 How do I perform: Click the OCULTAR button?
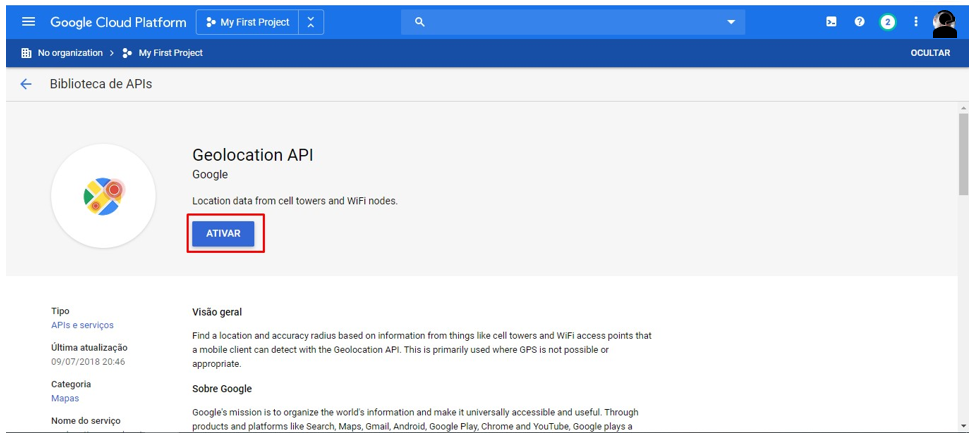pyautogui.click(x=930, y=53)
